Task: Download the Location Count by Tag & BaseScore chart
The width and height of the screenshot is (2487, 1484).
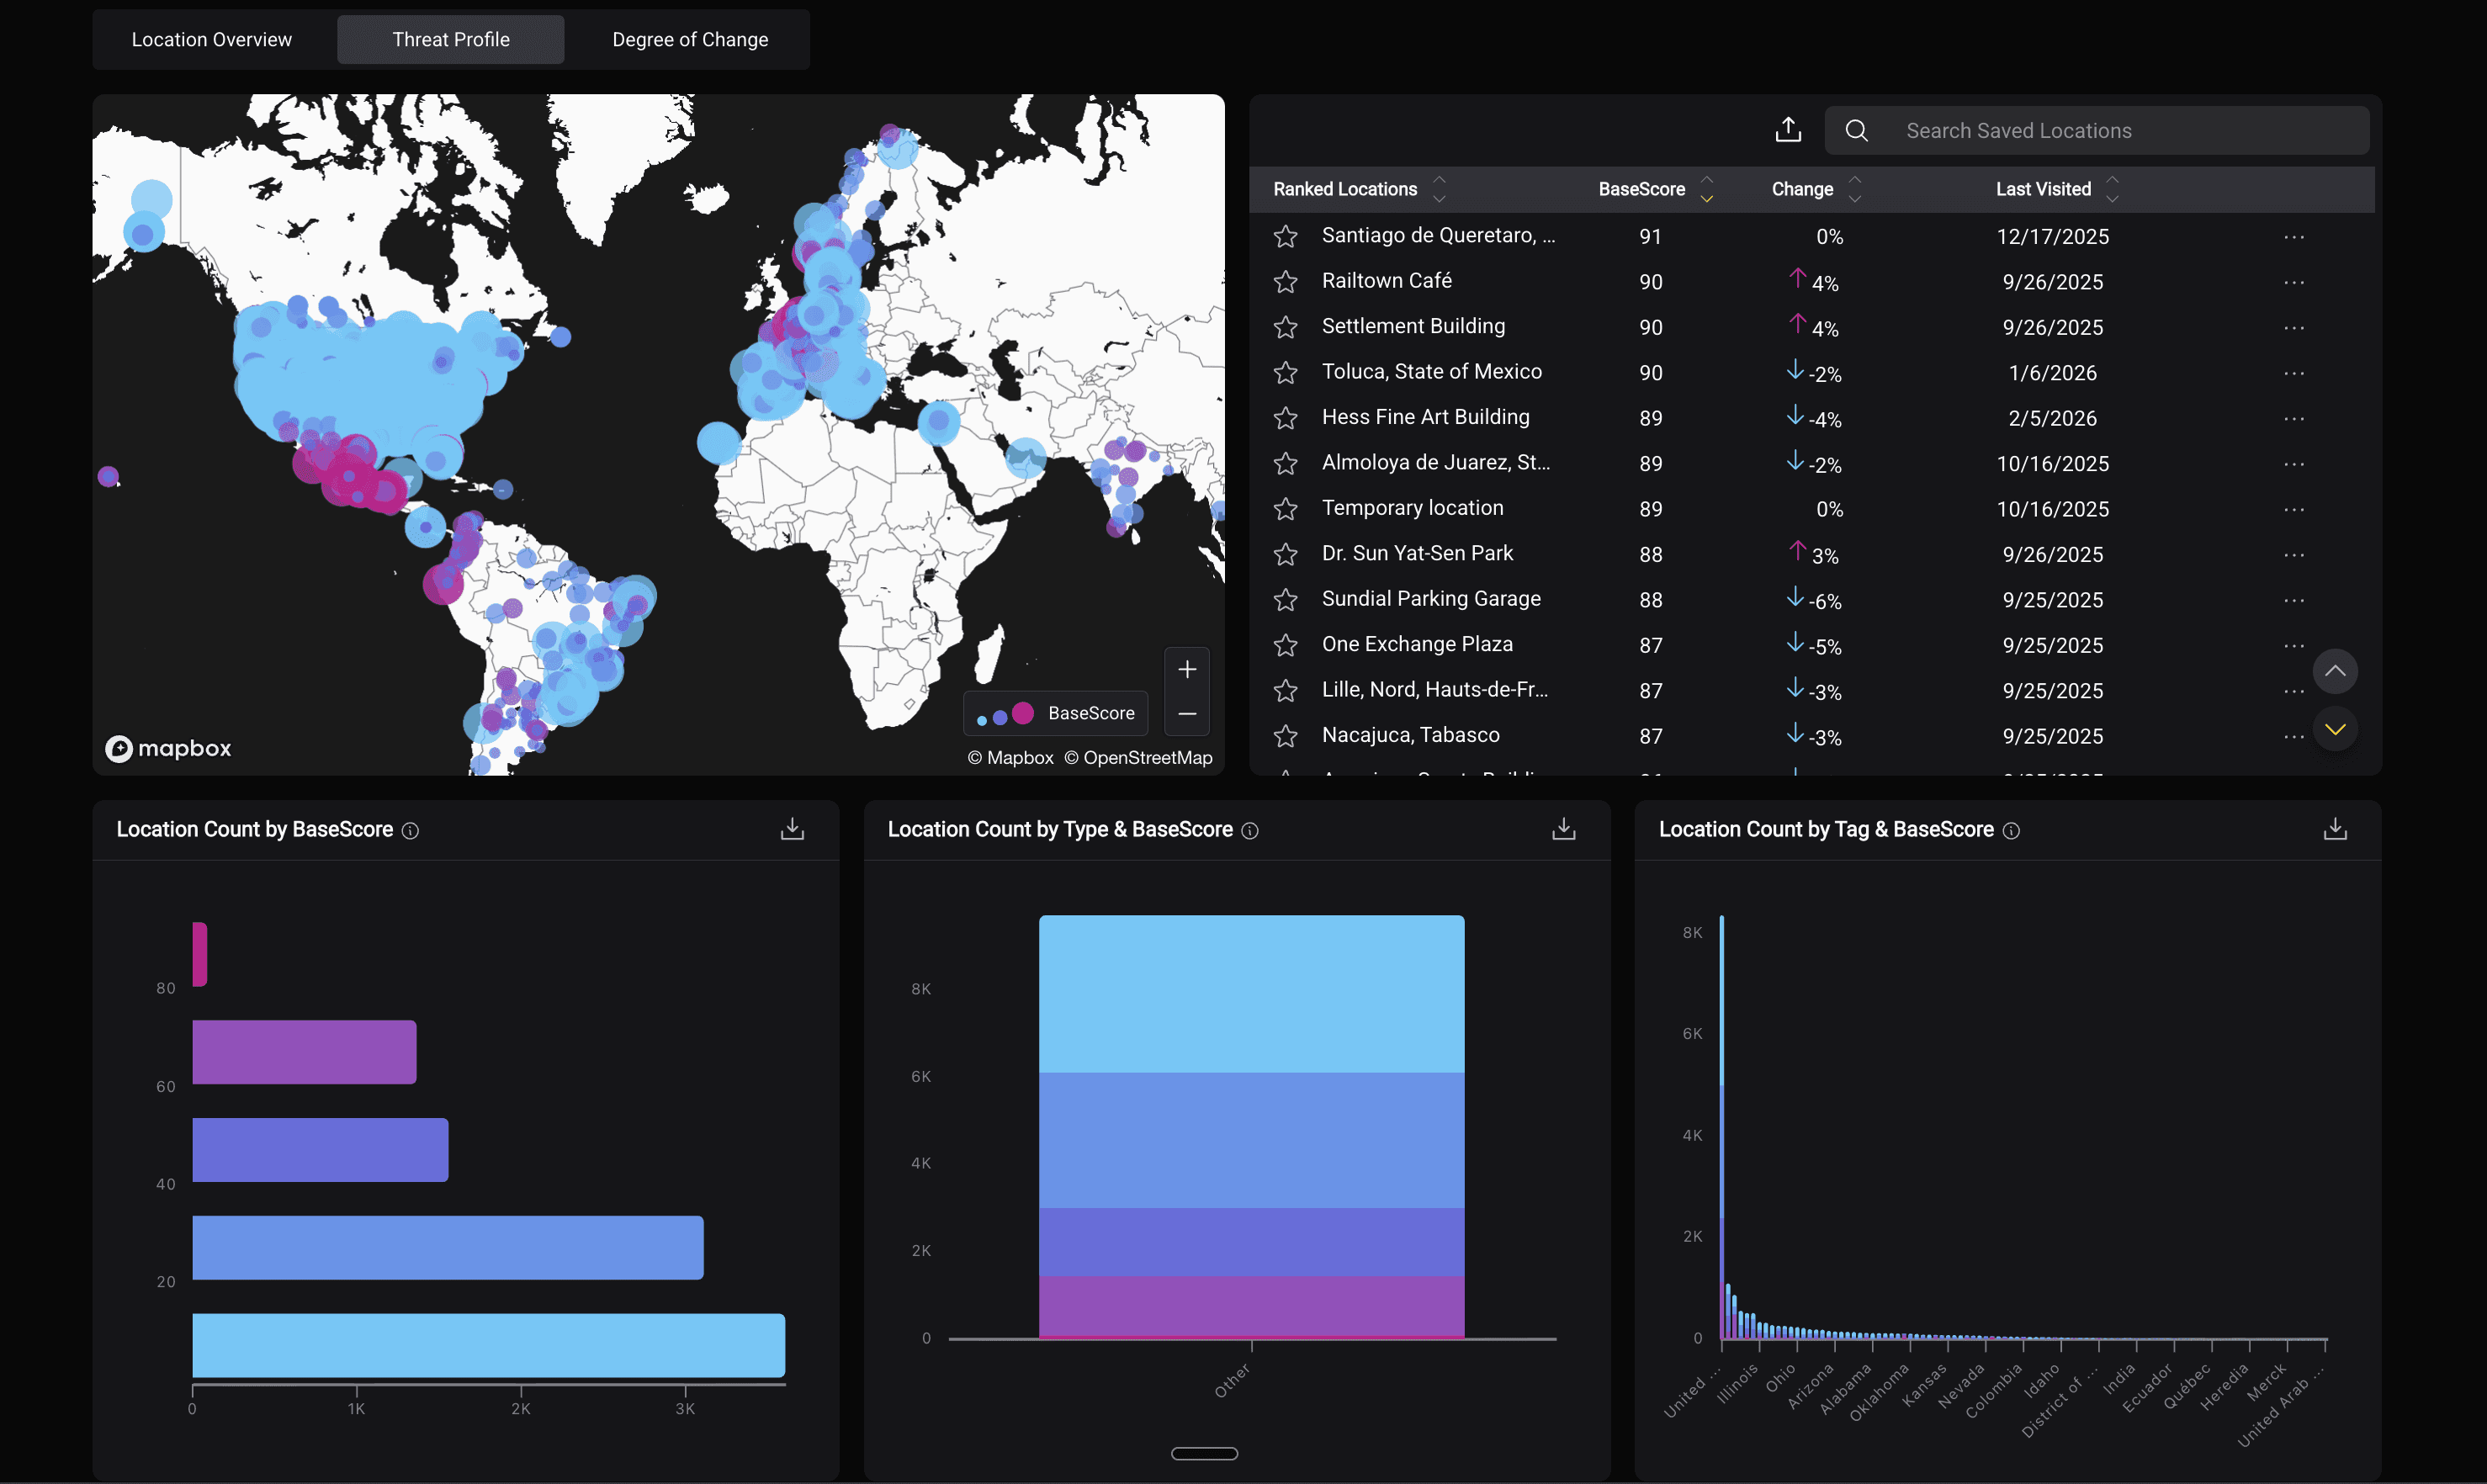Action: point(2335,828)
